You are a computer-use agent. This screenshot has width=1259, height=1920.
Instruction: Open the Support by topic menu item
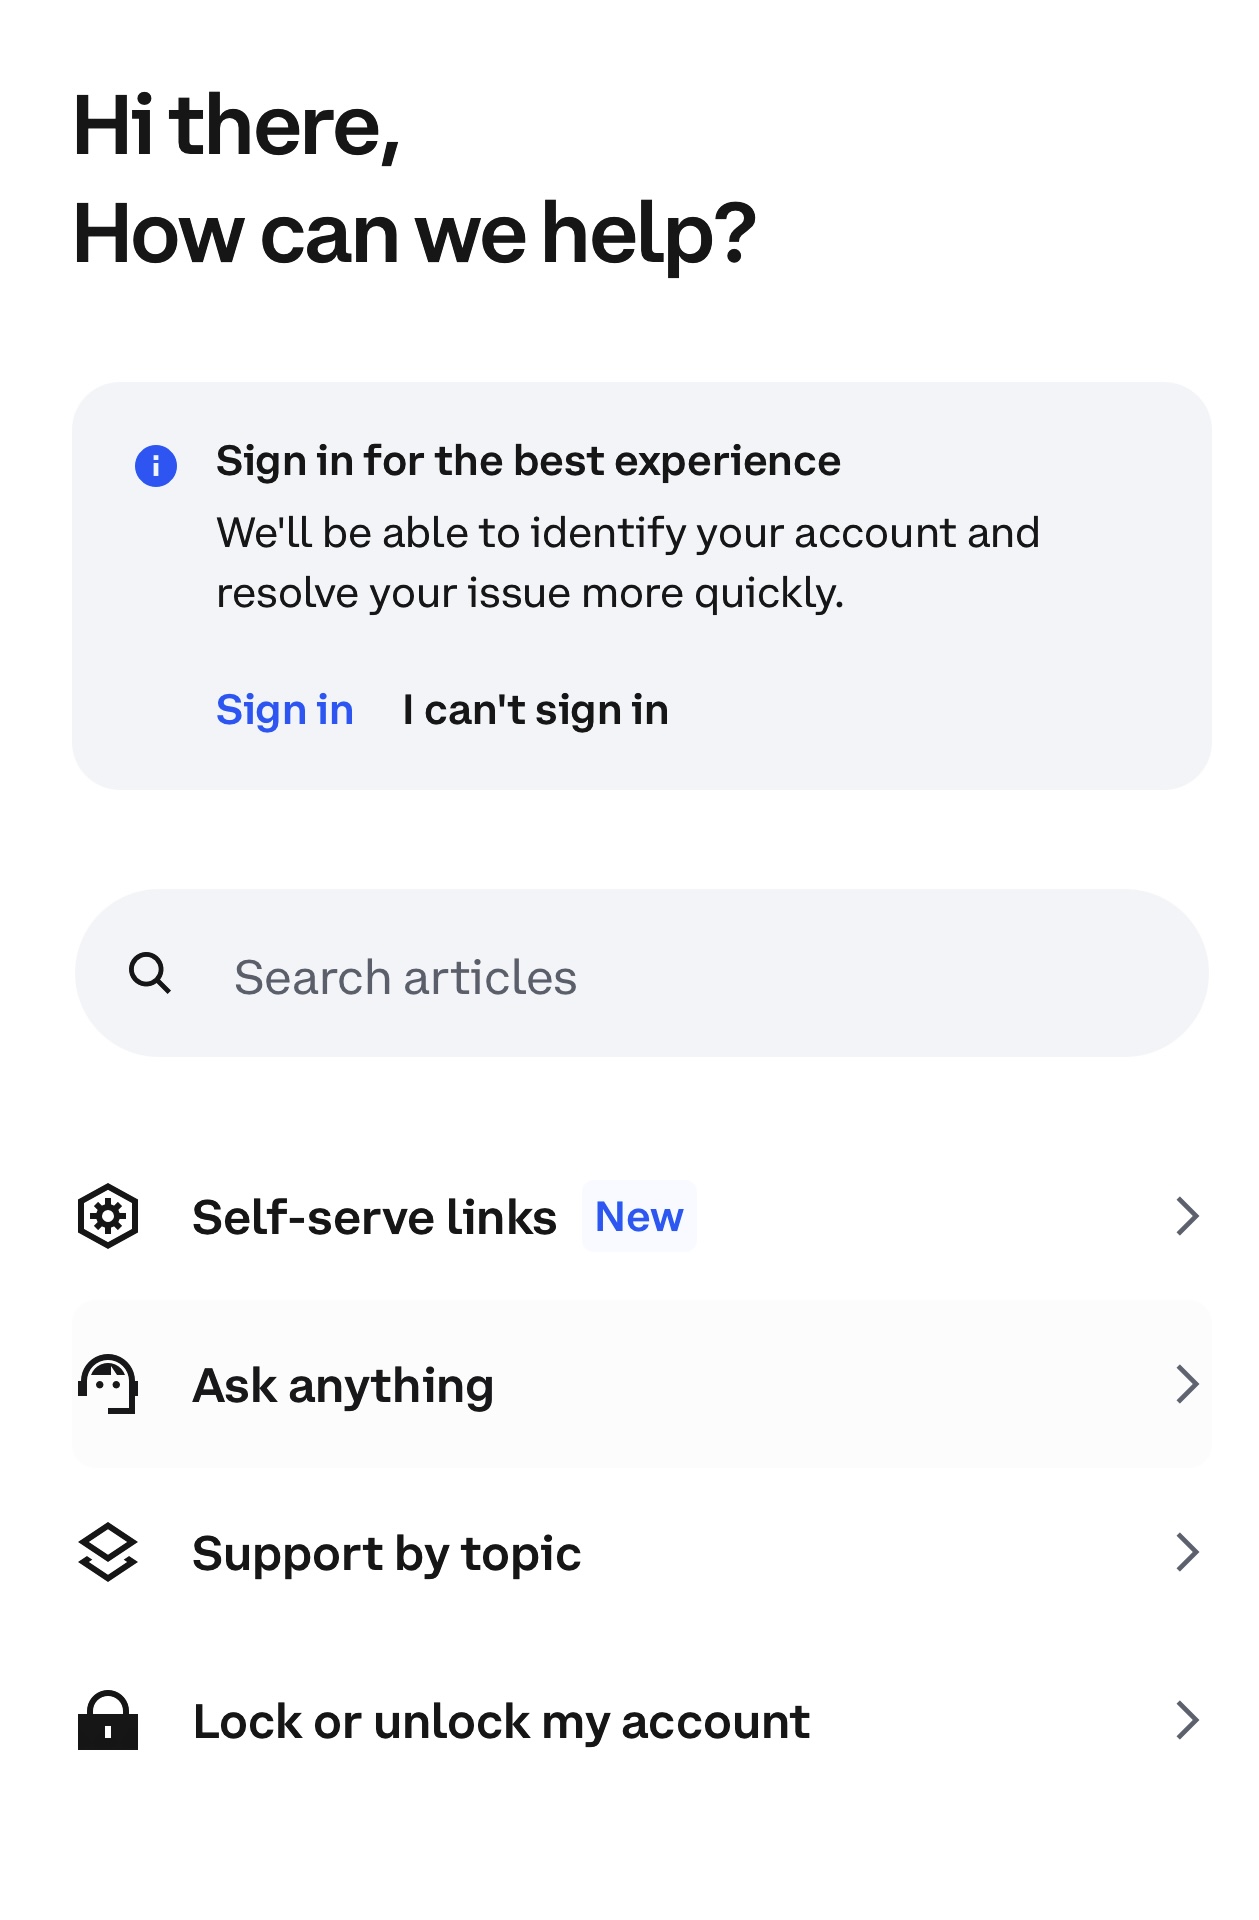tap(386, 1554)
